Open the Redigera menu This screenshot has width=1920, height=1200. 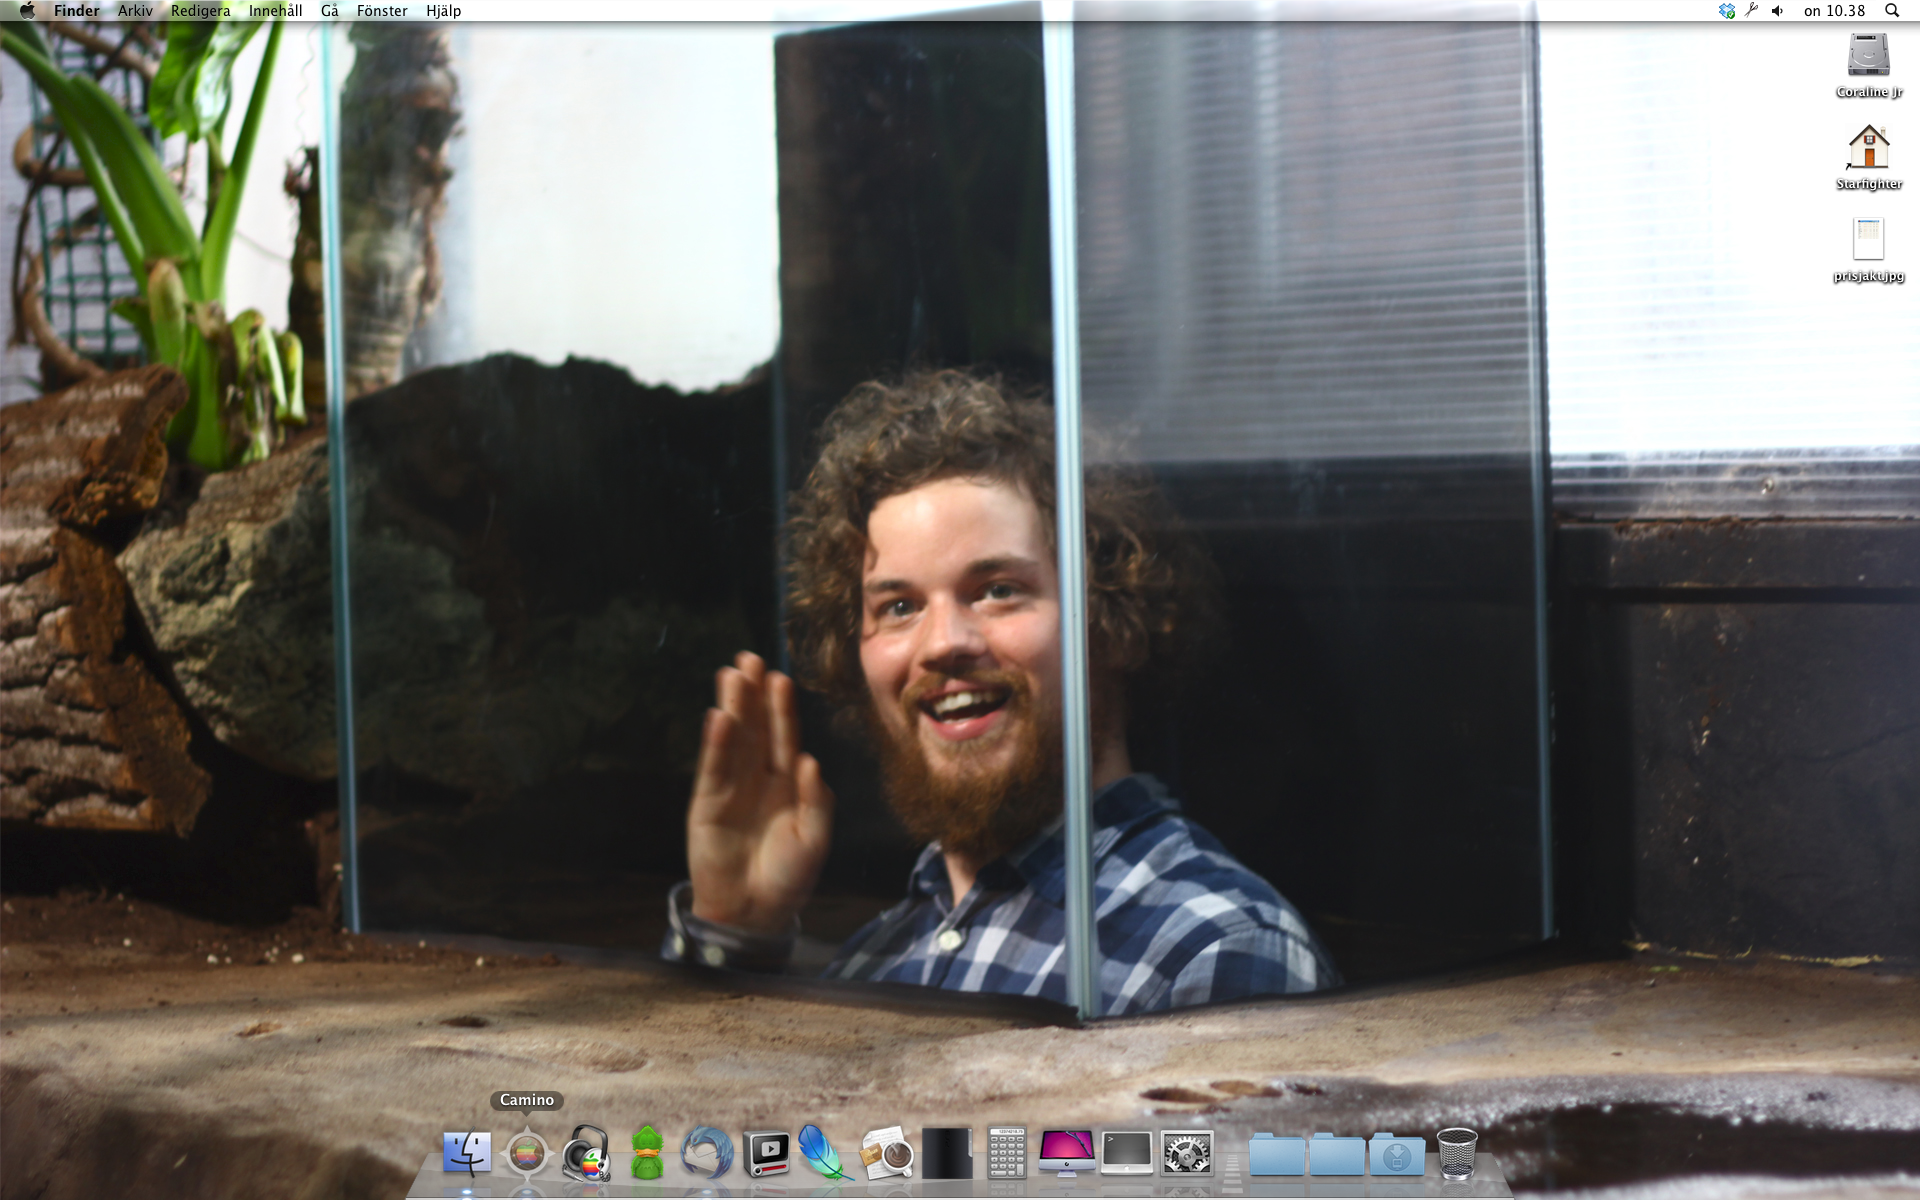tap(200, 11)
